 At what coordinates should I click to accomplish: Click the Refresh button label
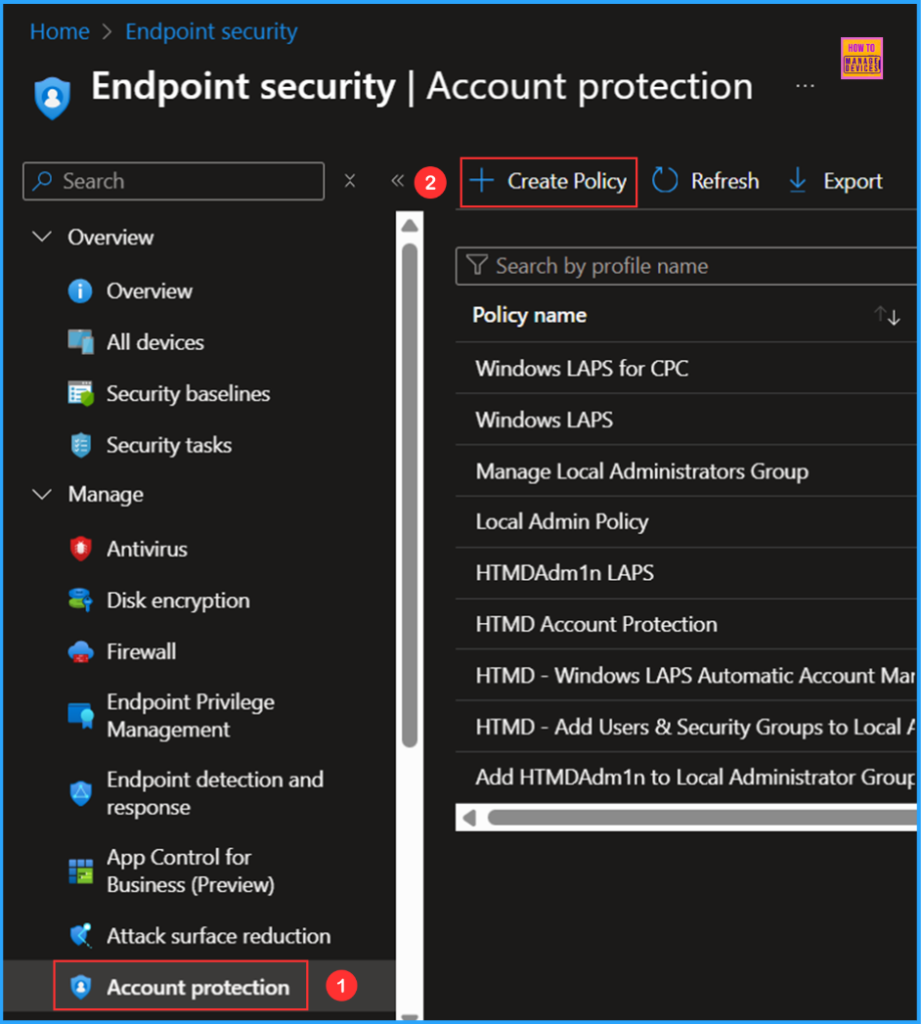point(725,181)
